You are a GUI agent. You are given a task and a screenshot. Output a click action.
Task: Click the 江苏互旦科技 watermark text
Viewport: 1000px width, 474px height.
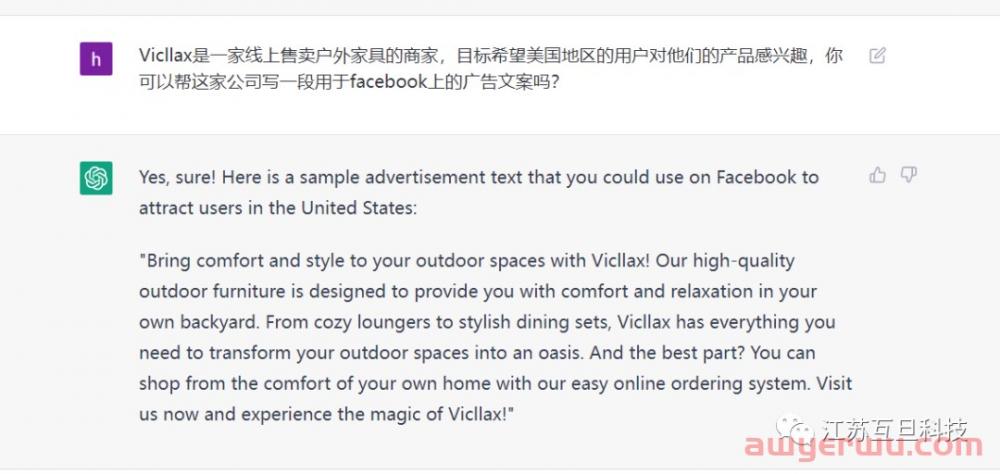(x=895, y=430)
